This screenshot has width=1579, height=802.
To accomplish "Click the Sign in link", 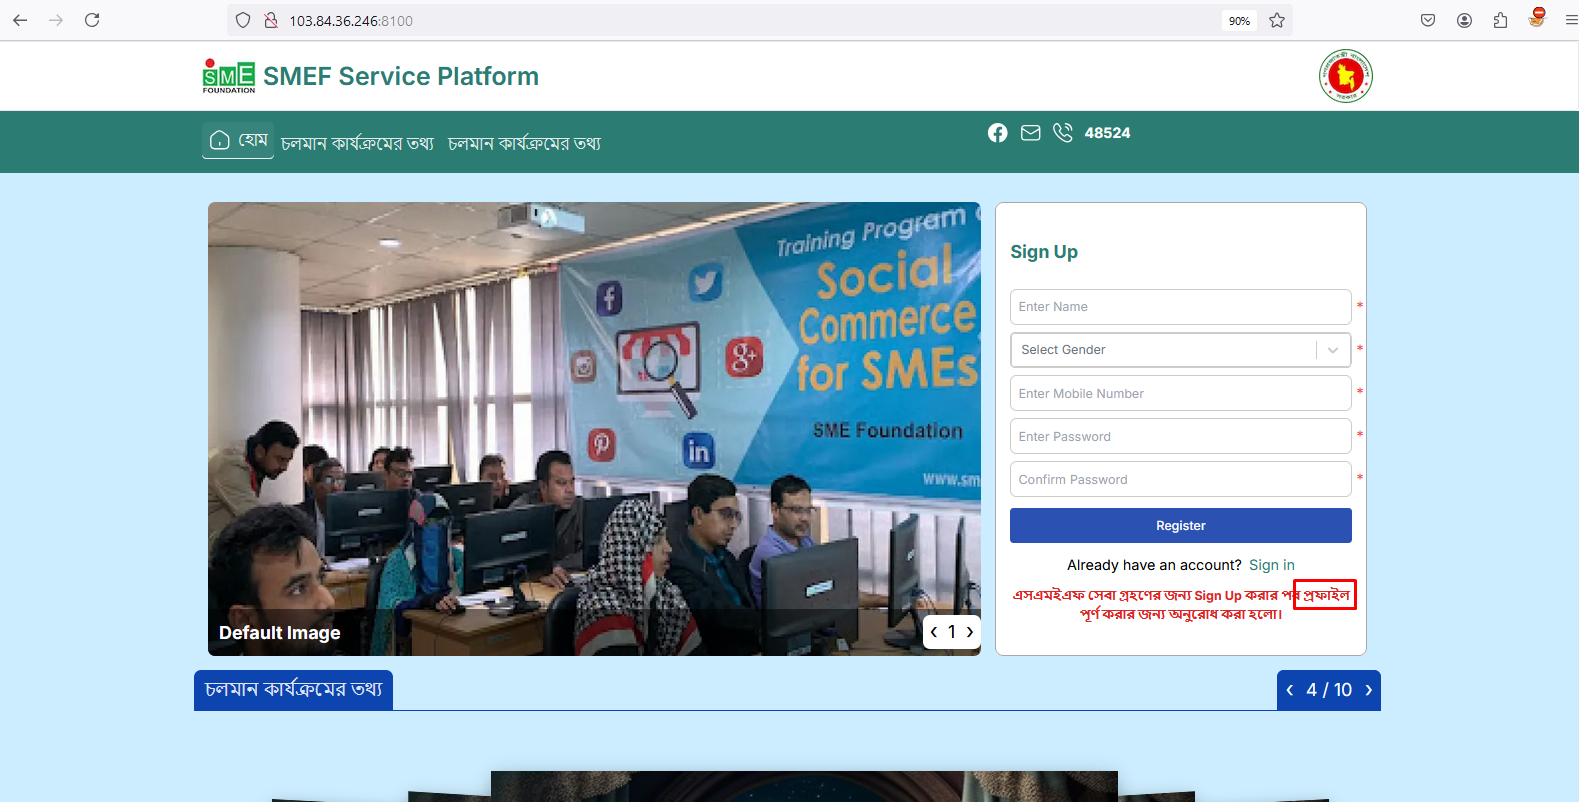I will (1271, 565).
